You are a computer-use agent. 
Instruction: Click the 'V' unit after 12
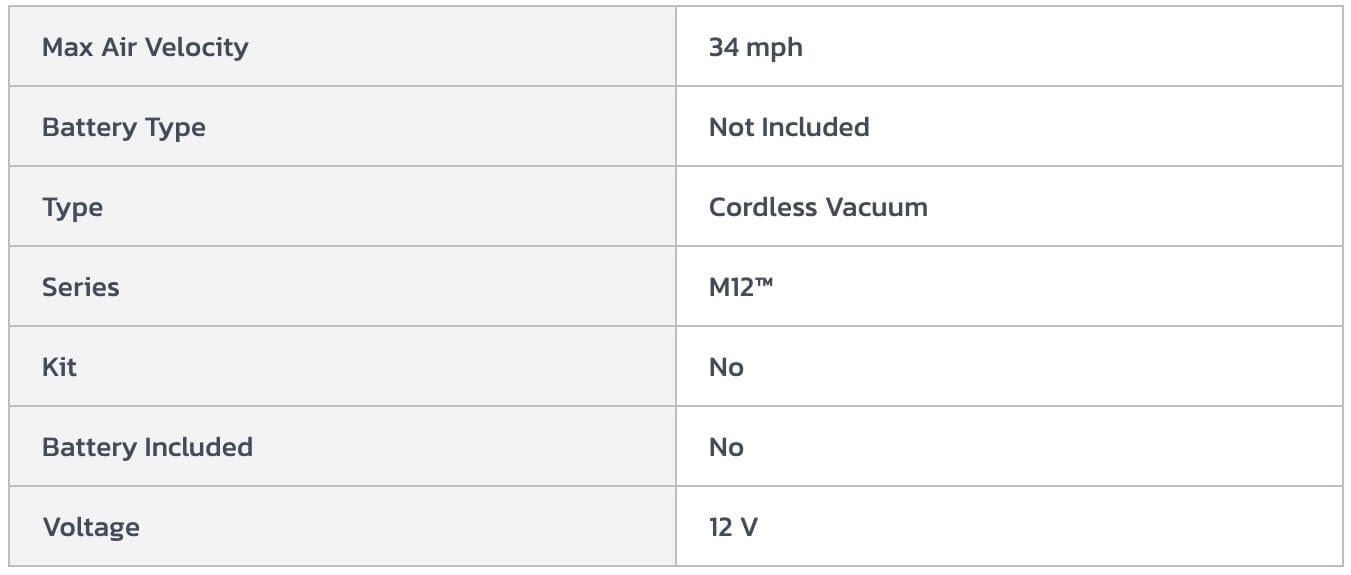[x=749, y=527]
